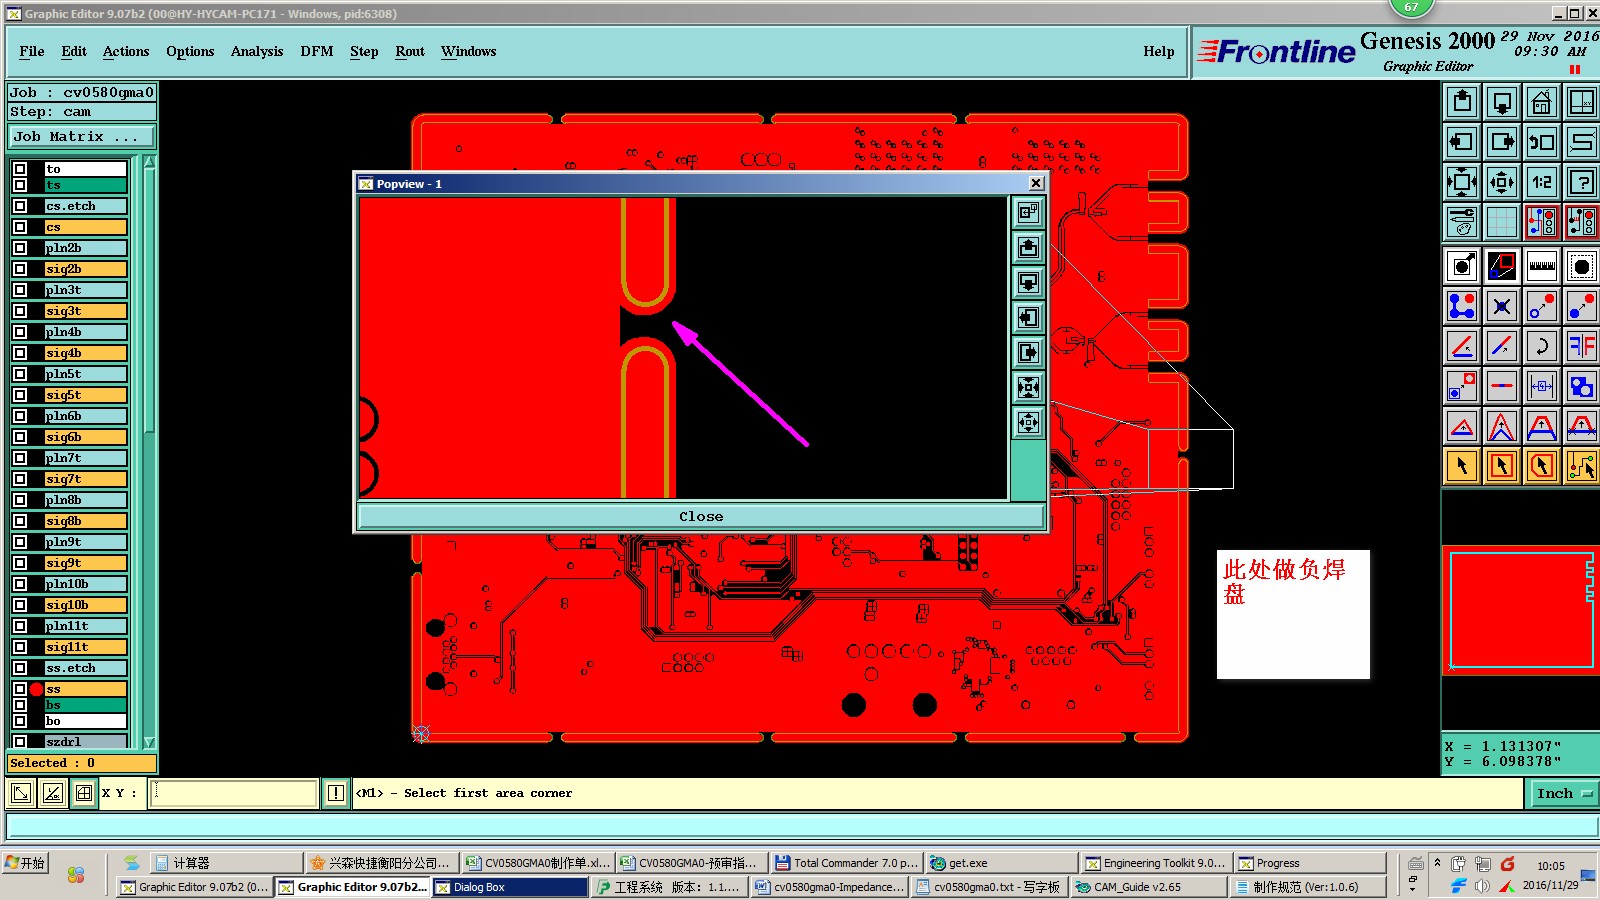Screen dimensions: 1600x900
Task: Click the layer list scroll up arrow
Action: point(149,162)
